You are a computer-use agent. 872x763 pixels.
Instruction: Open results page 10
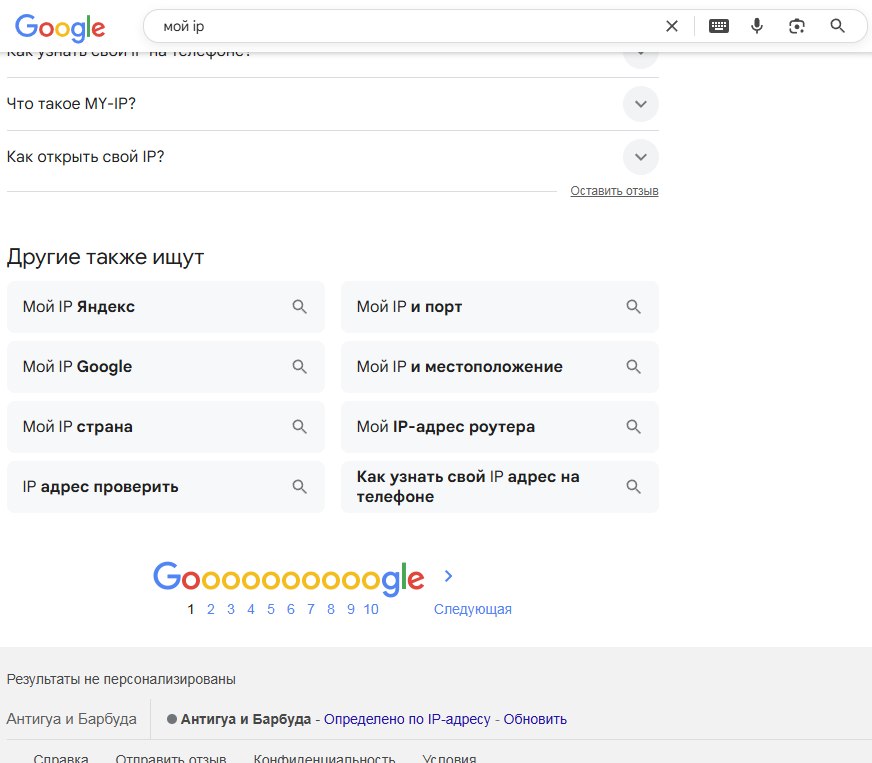pos(371,609)
